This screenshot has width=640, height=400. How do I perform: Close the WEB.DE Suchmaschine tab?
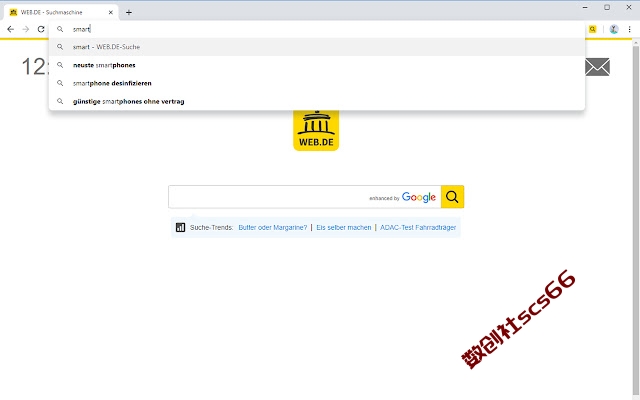(110, 12)
